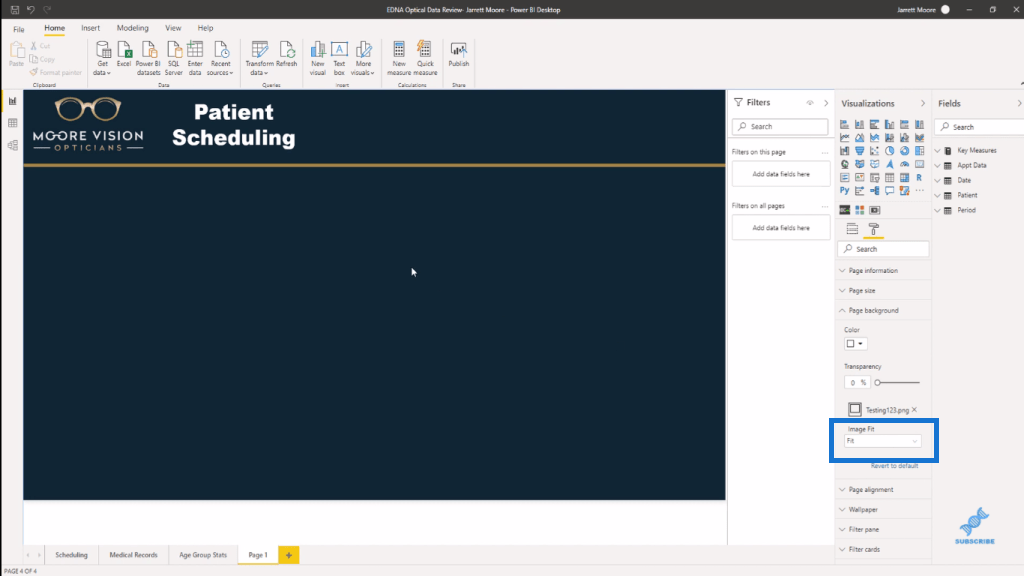Connect to SQL Server
The image size is (1024, 576).
click(174, 58)
